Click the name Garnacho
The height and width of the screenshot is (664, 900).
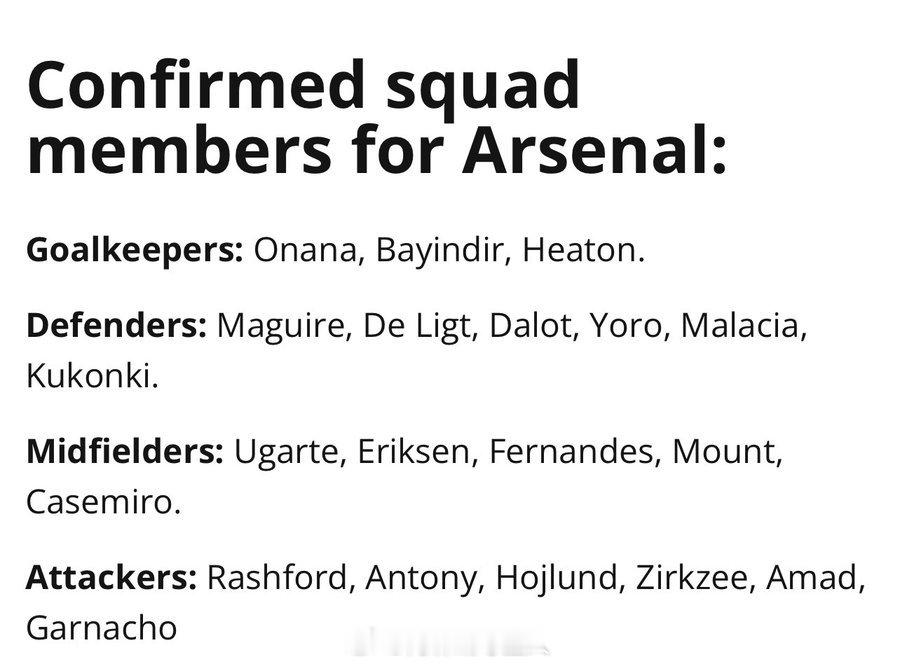102,627
